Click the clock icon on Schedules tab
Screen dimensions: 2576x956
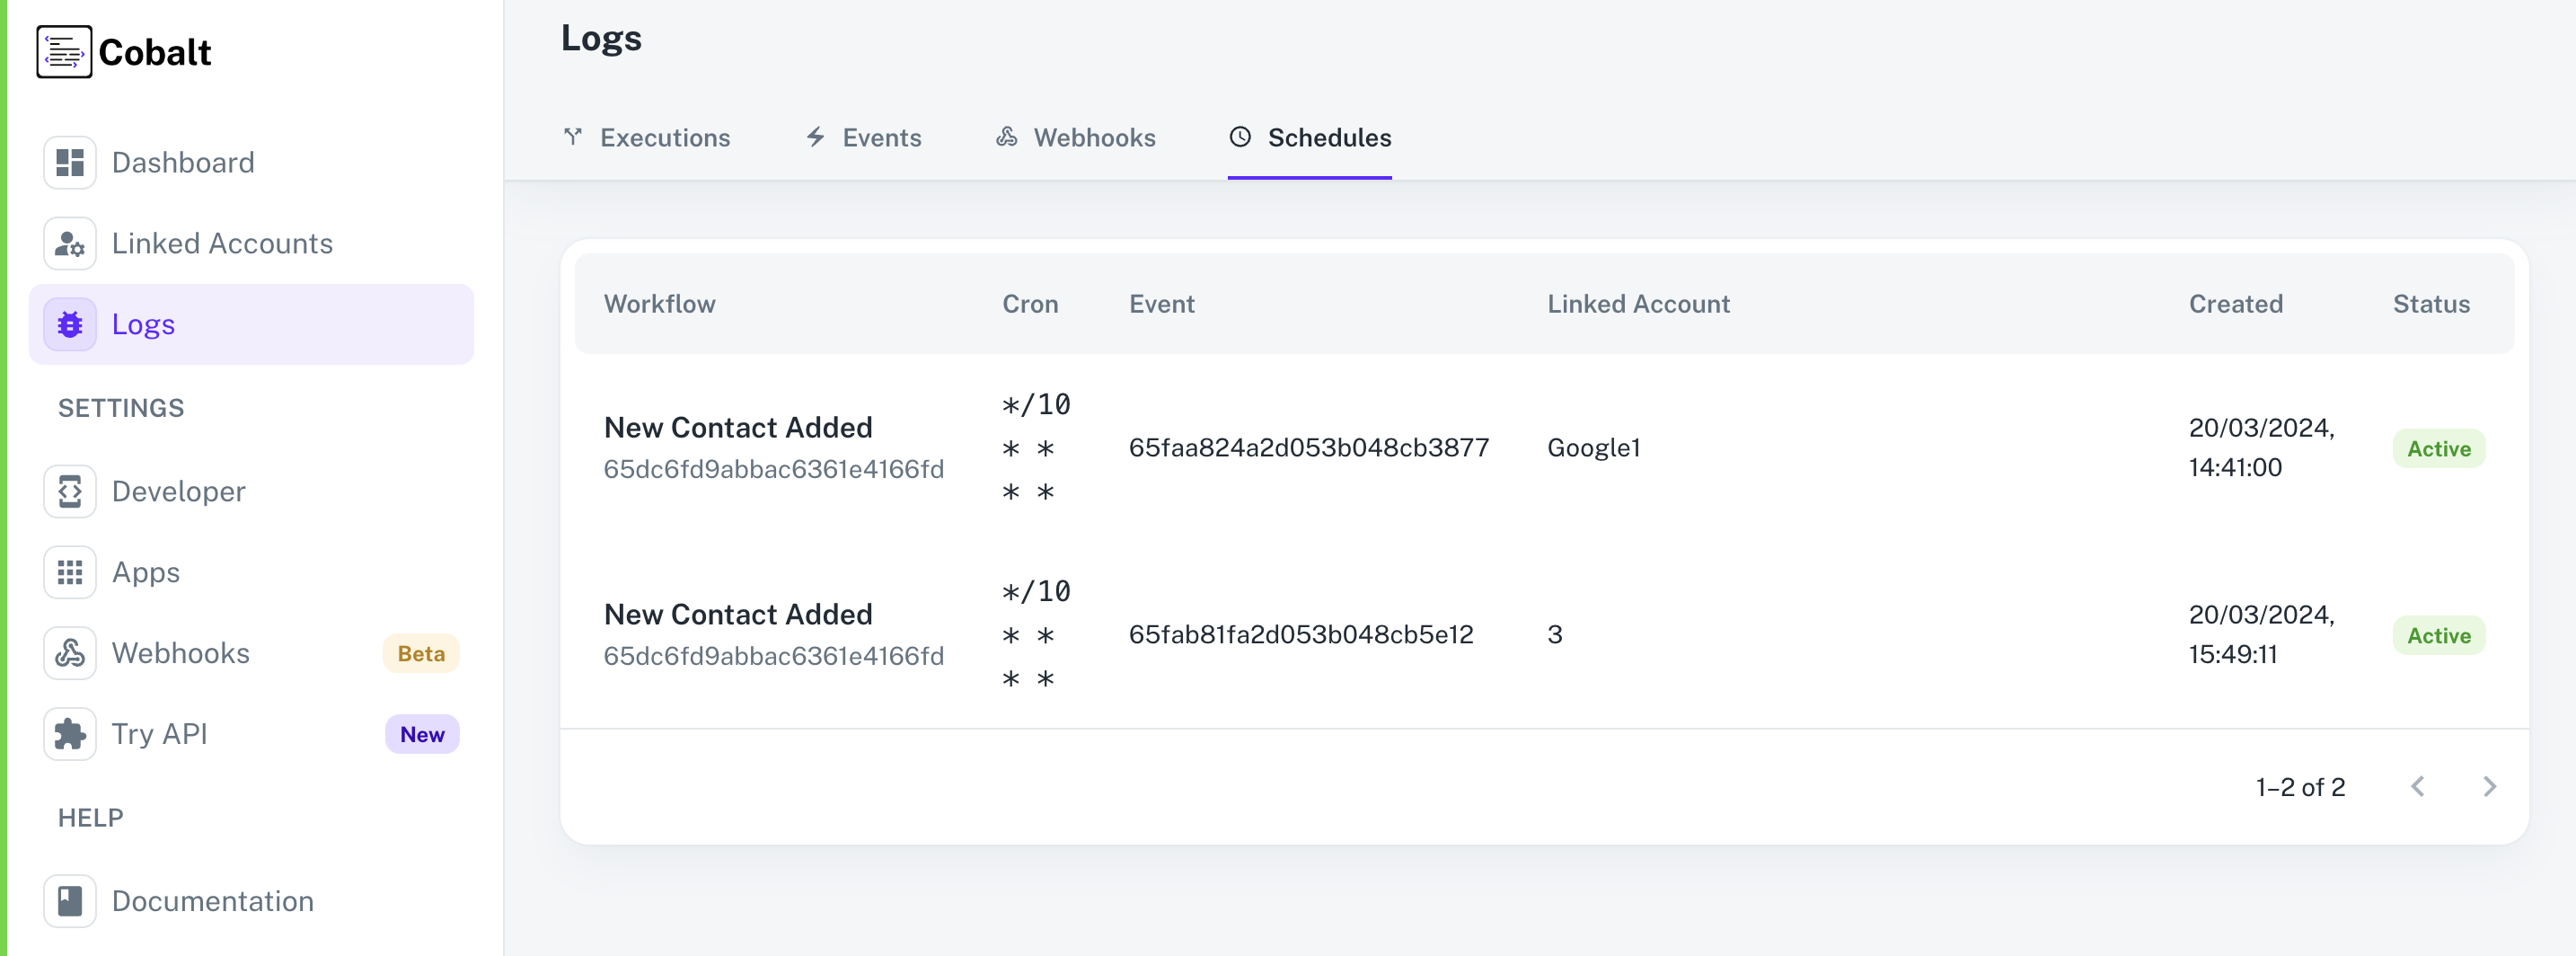1240,138
